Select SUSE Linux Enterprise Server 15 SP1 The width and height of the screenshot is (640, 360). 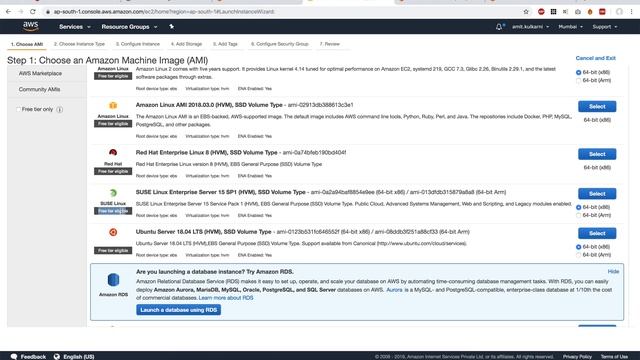coord(597,194)
